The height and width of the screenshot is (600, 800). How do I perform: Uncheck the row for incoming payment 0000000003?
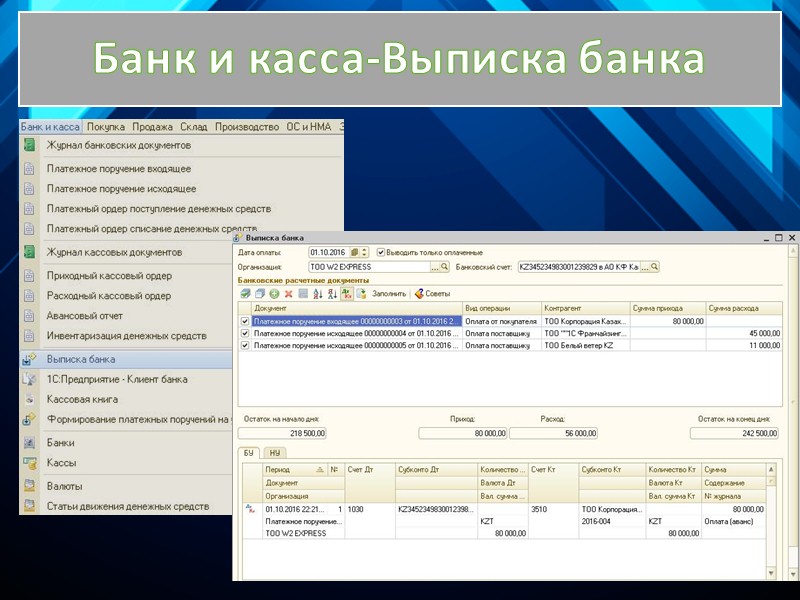click(x=245, y=321)
